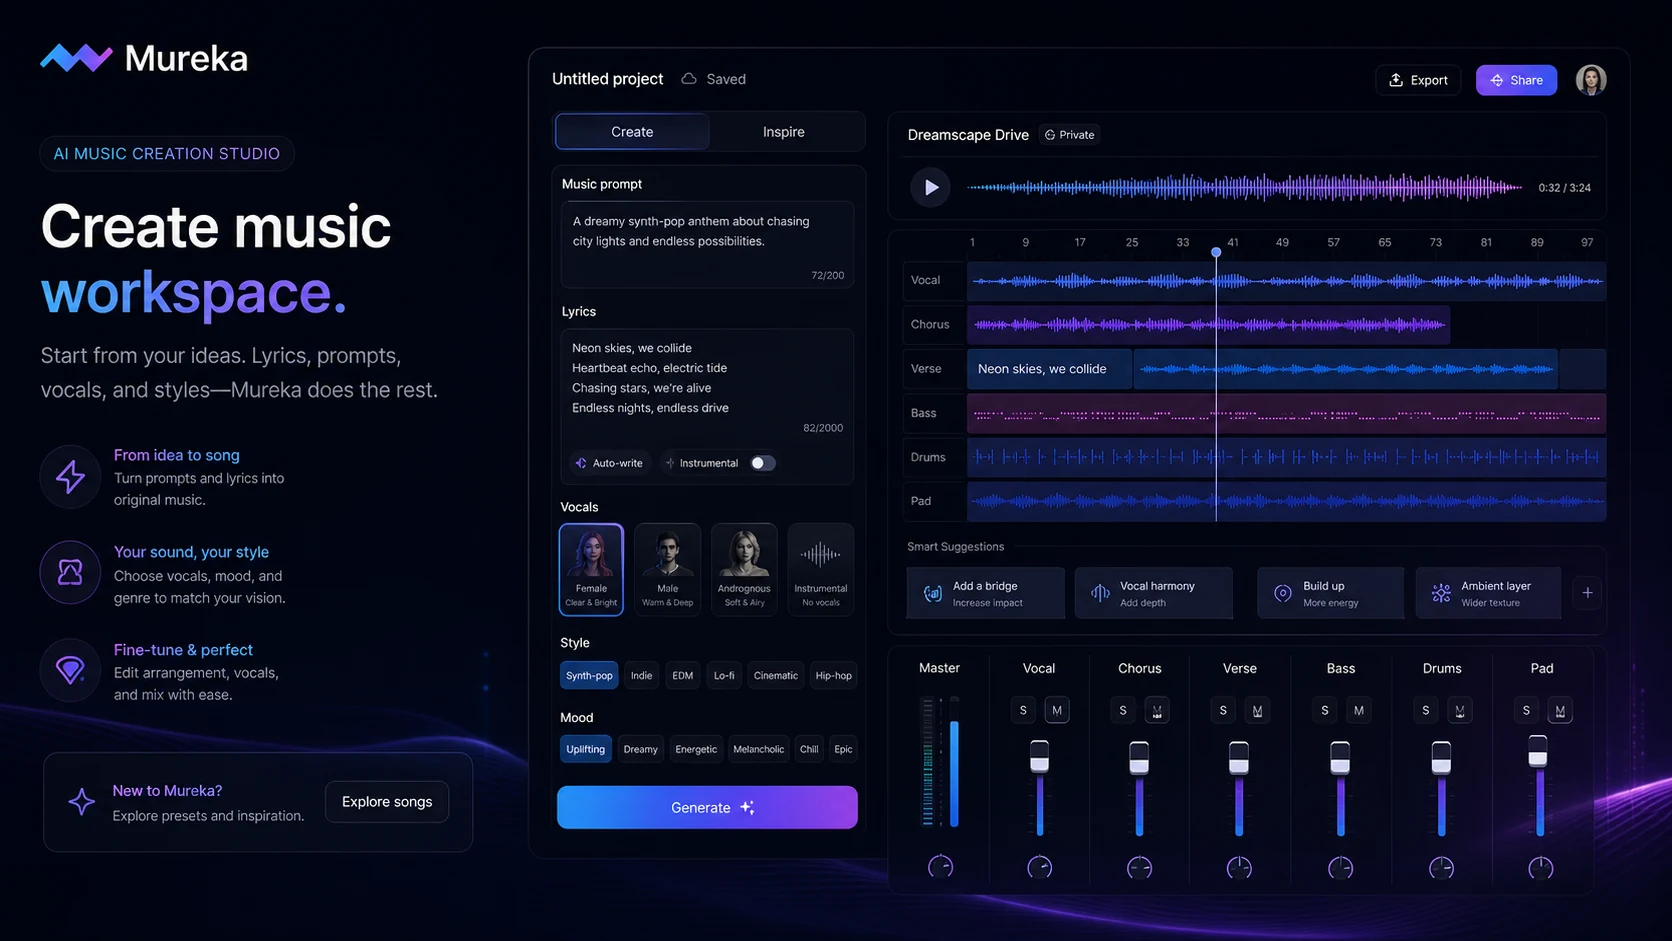Open the user profile avatar

click(1591, 80)
